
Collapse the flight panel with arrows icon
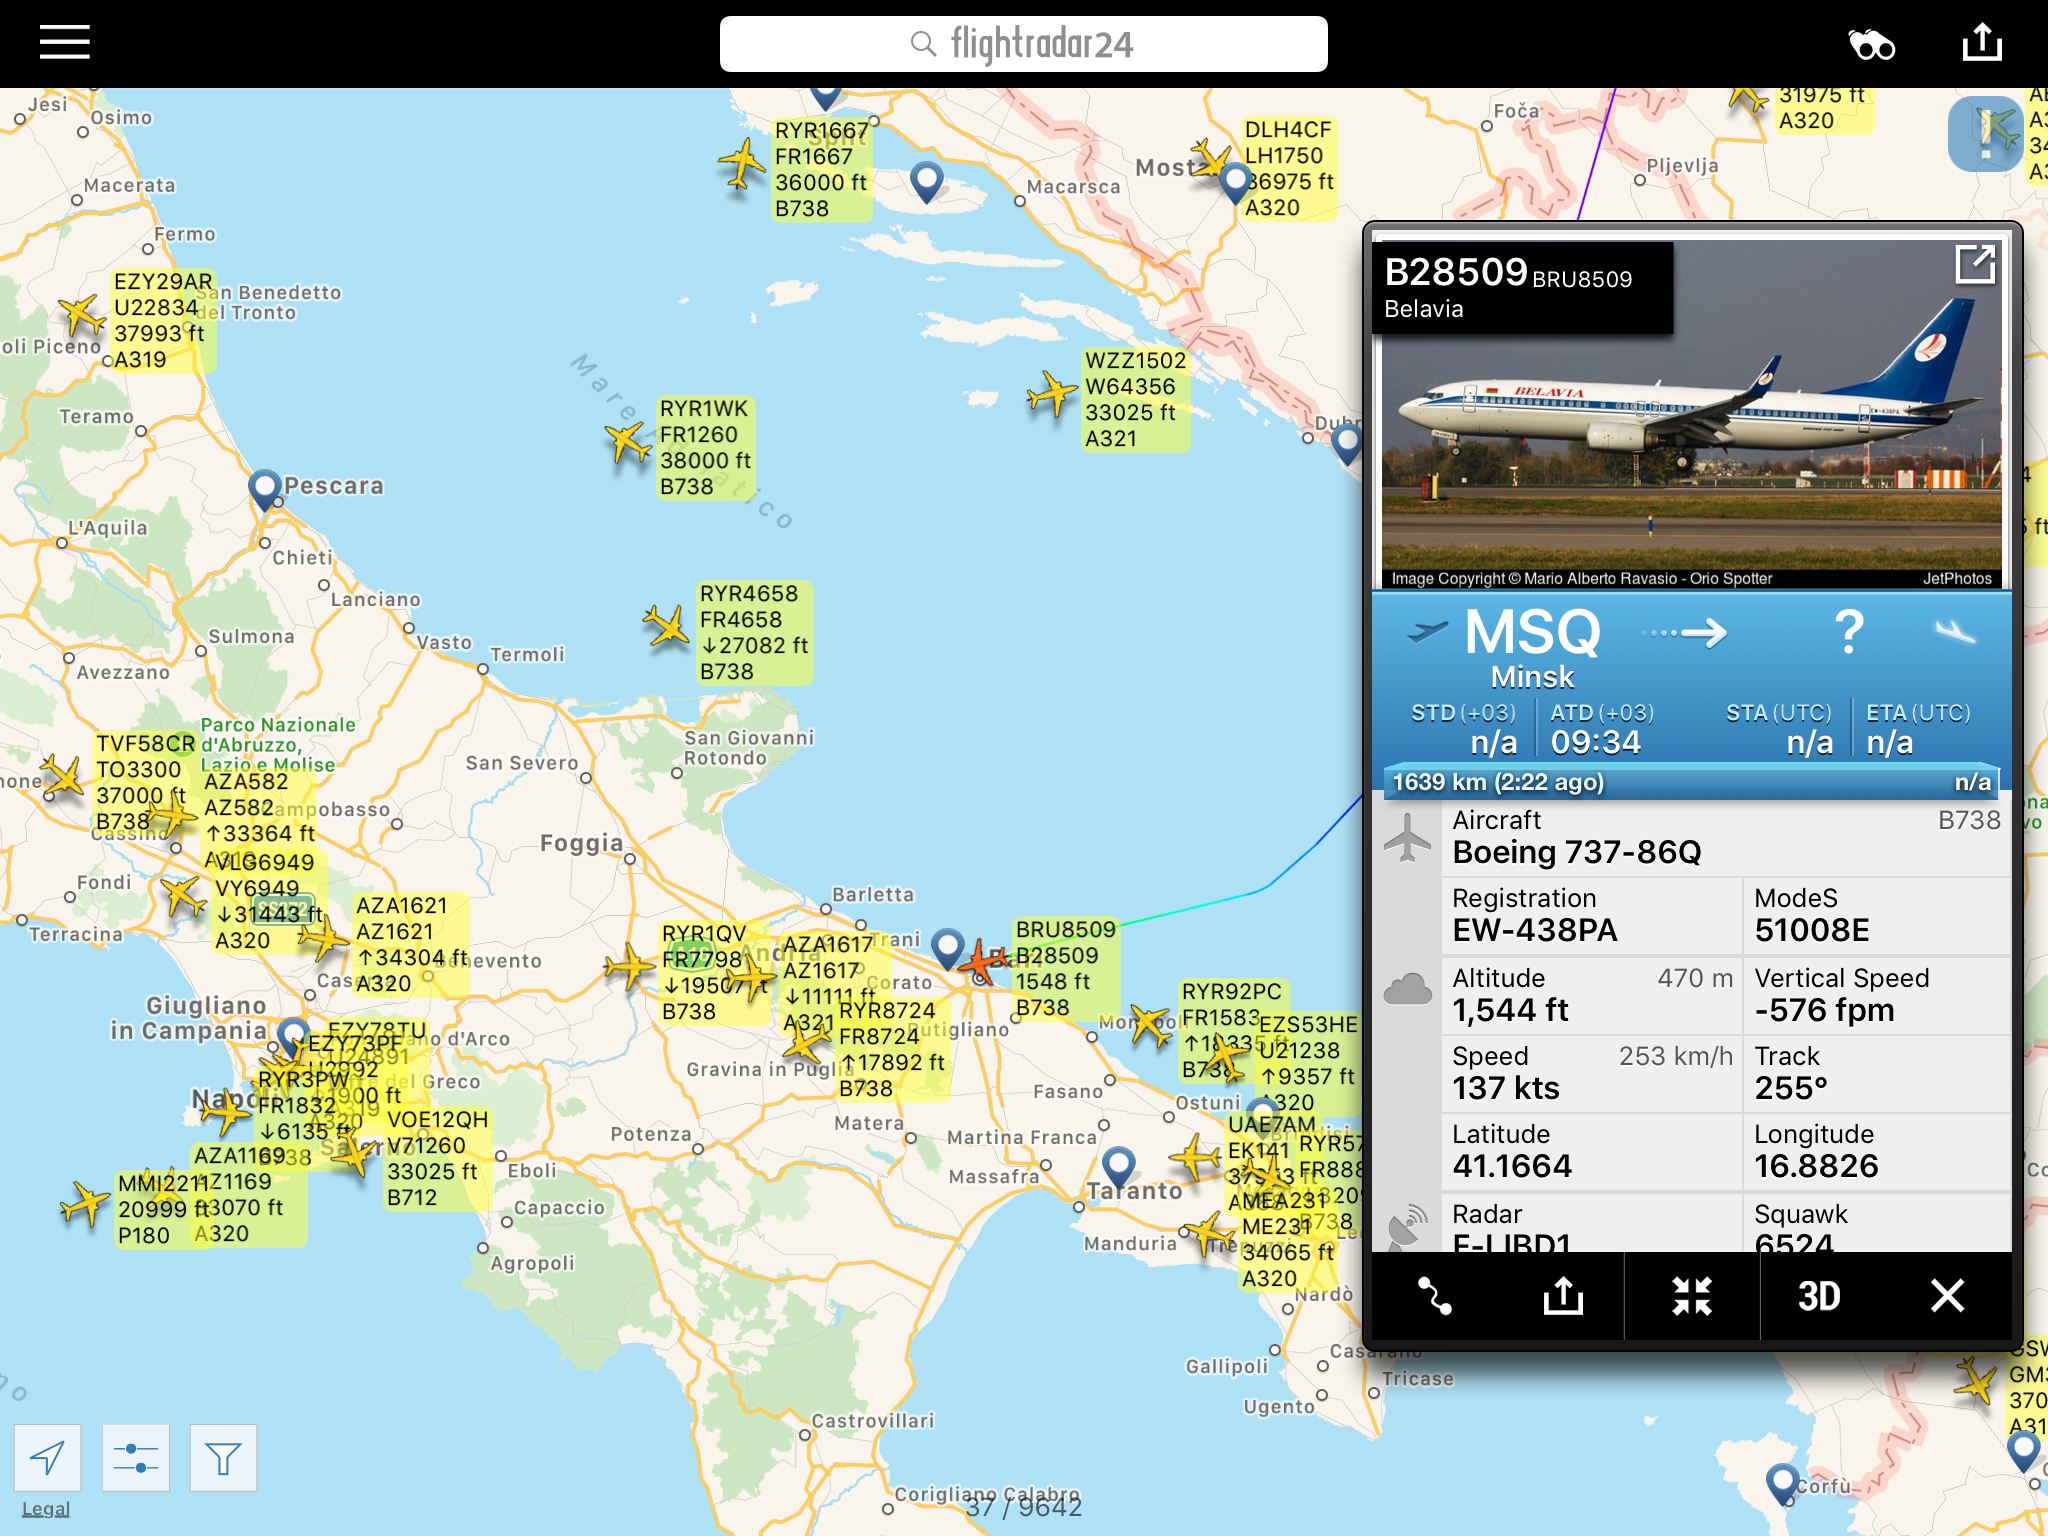point(1692,1296)
